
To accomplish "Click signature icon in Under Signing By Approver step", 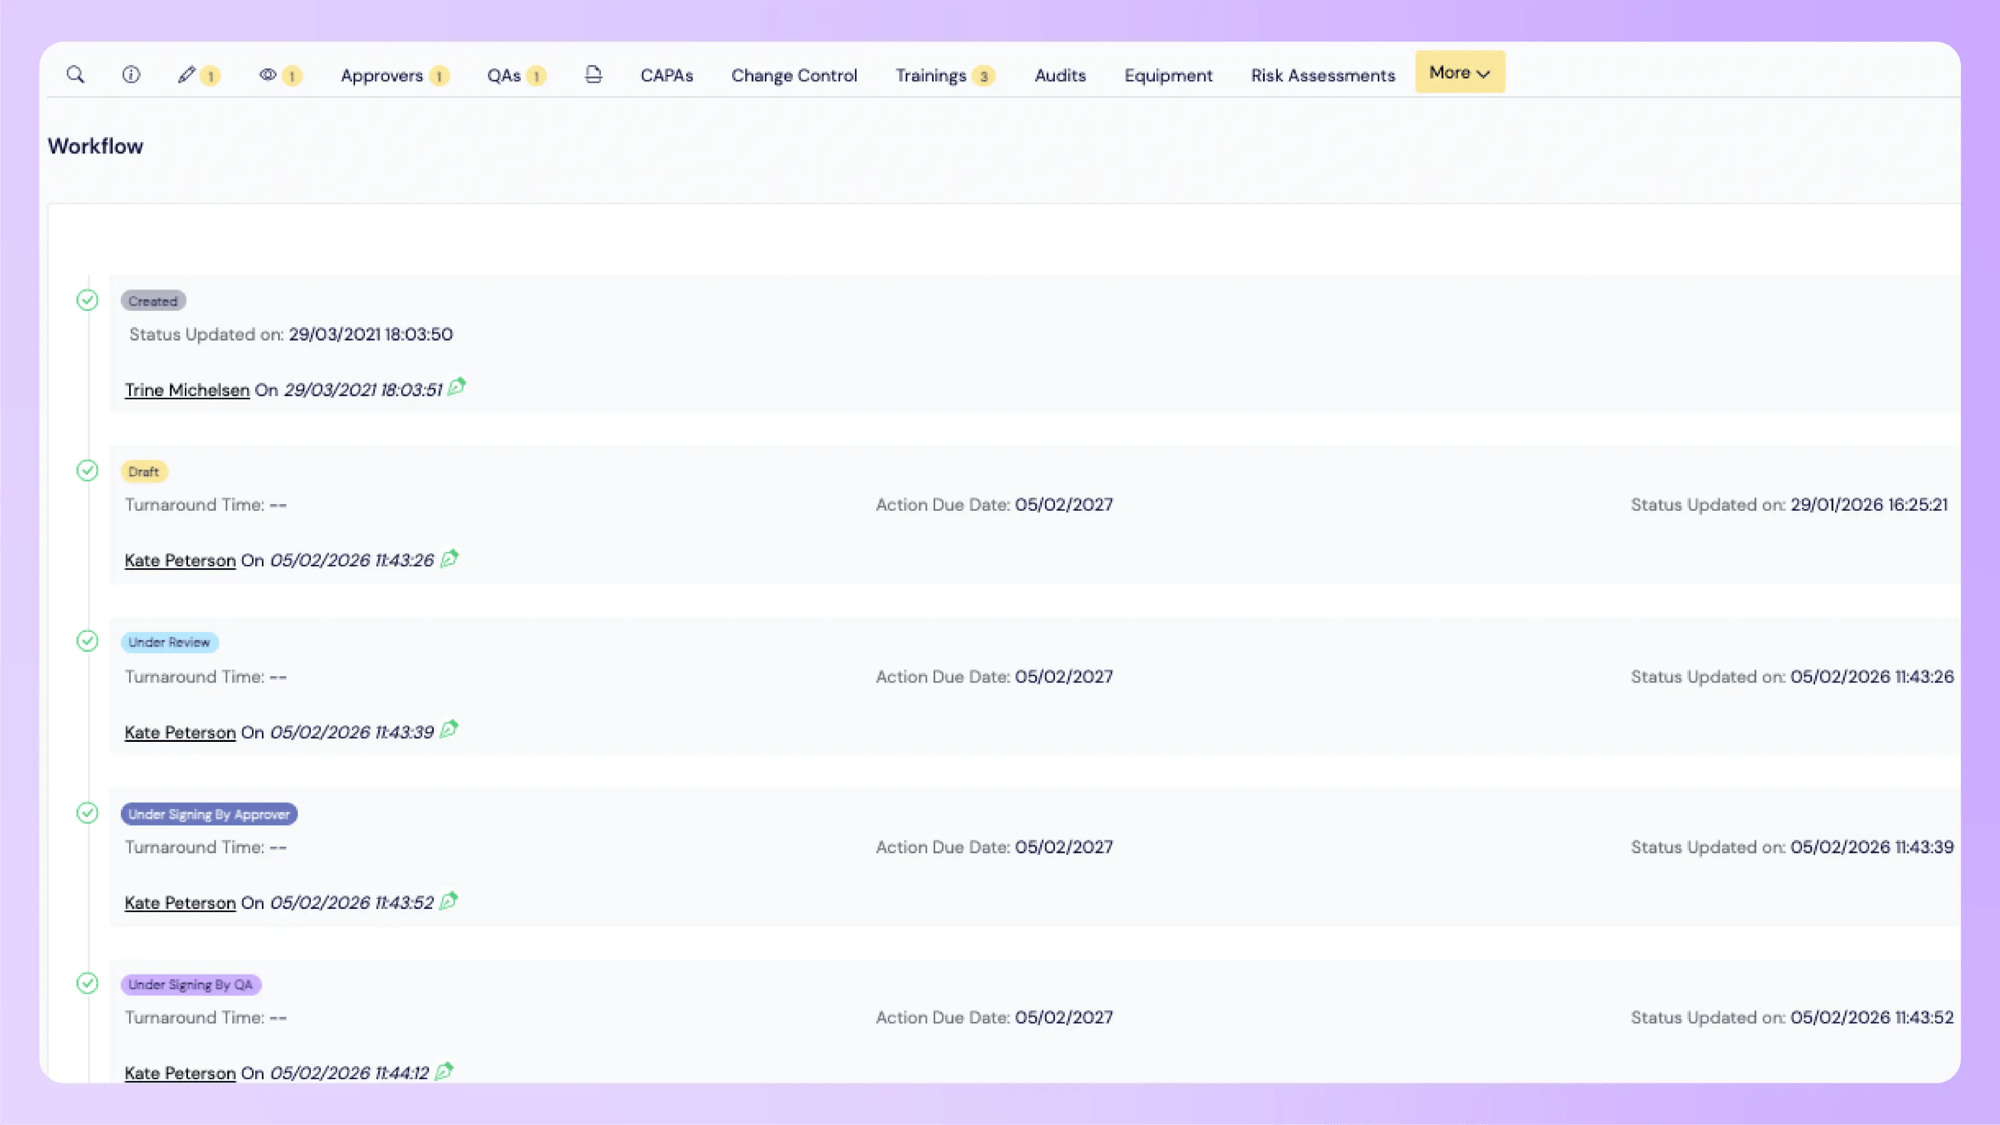I will point(449,901).
